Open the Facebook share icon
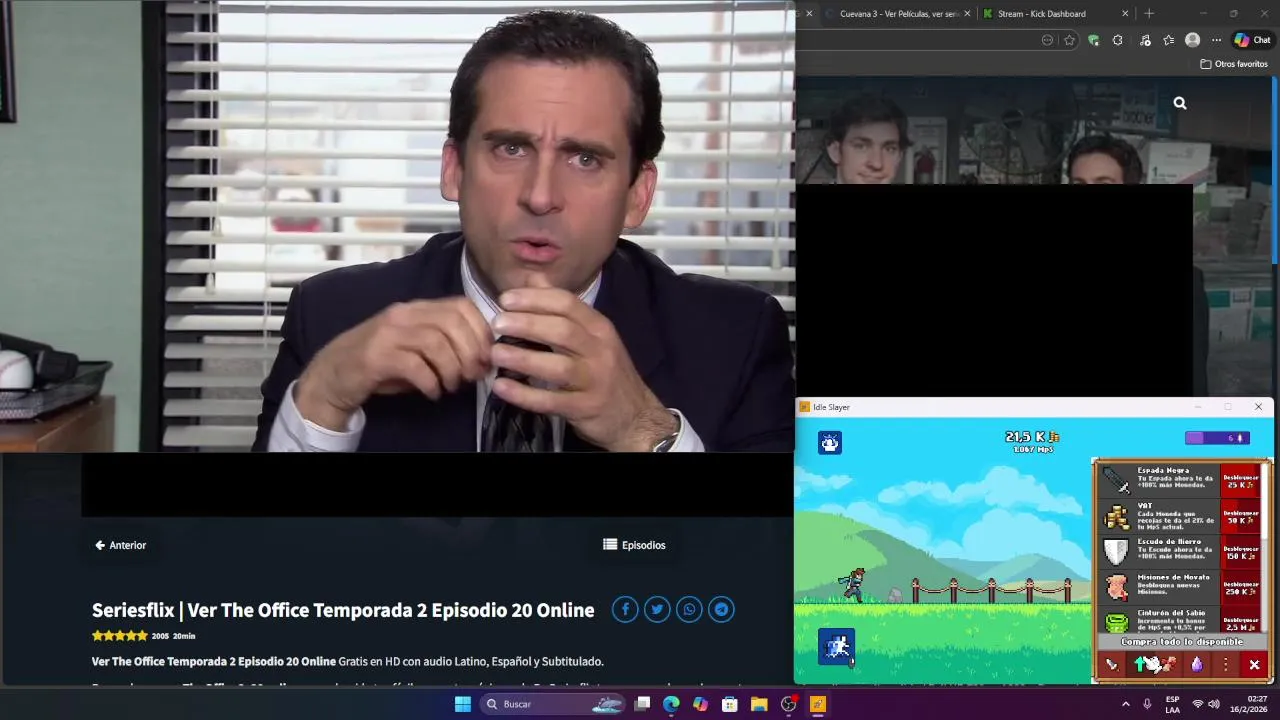This screenshot has width=1280, height=720. 625,609
